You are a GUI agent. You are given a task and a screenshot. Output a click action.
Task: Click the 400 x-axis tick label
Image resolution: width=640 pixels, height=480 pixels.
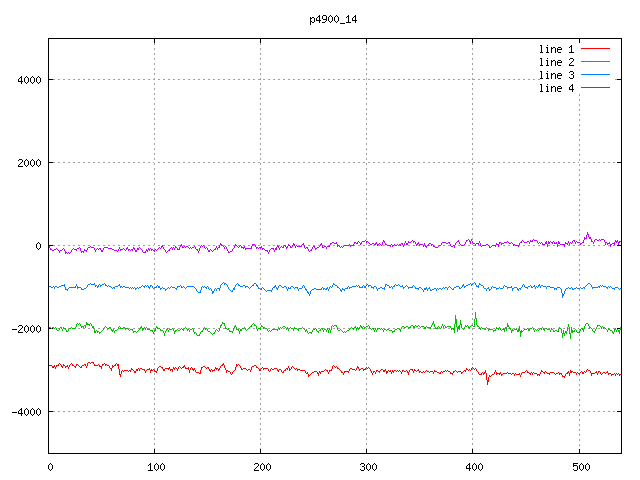pyautogui.click(x=473, y=466)
